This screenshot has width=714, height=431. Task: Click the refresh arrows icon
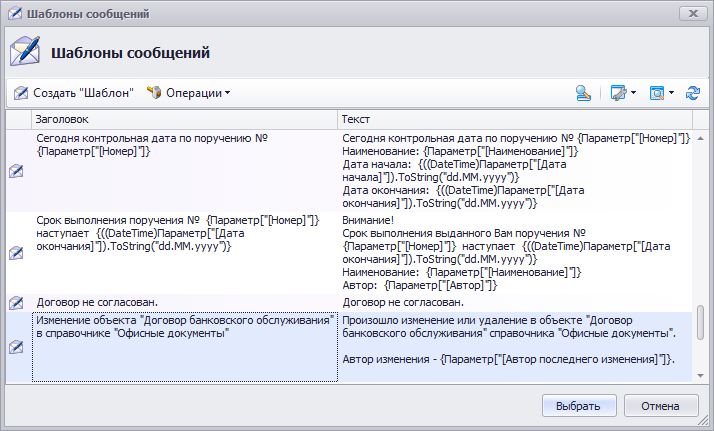click(x=692, y=93)
